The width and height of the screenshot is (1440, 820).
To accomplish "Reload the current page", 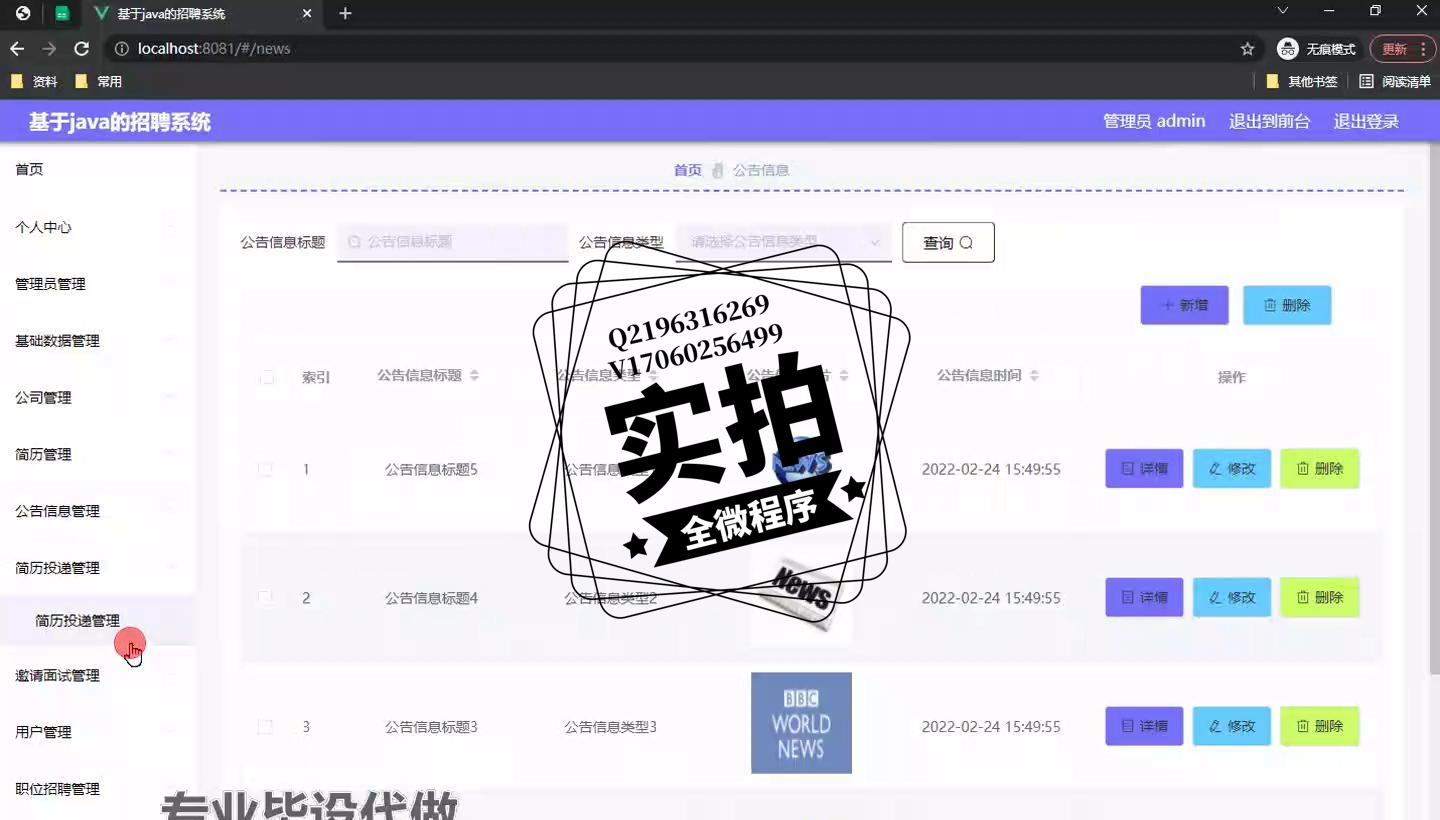I will pyautogui.click(x=82, y=49).
